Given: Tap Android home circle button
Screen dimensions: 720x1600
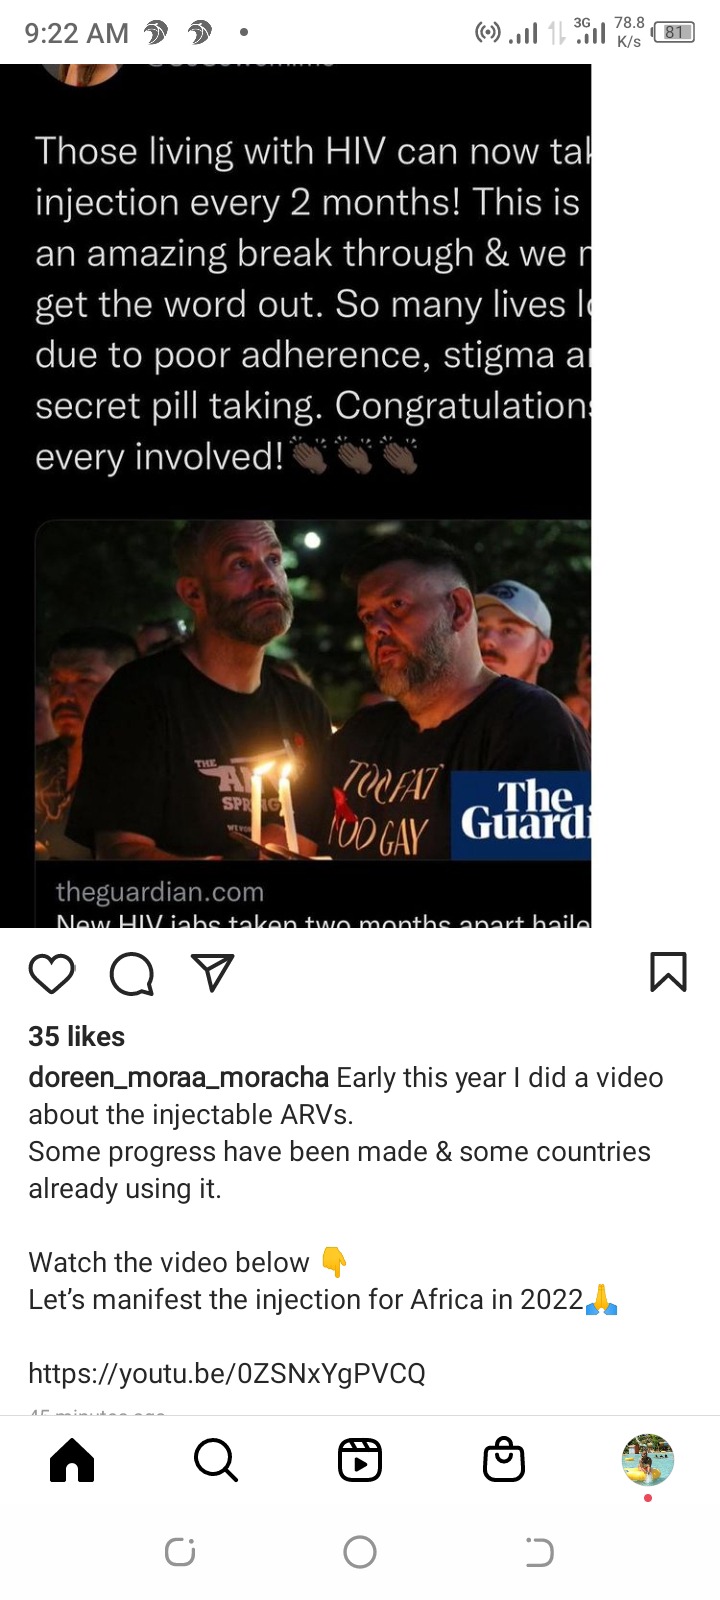Looking at the screenshot, I should point(360,1552).
